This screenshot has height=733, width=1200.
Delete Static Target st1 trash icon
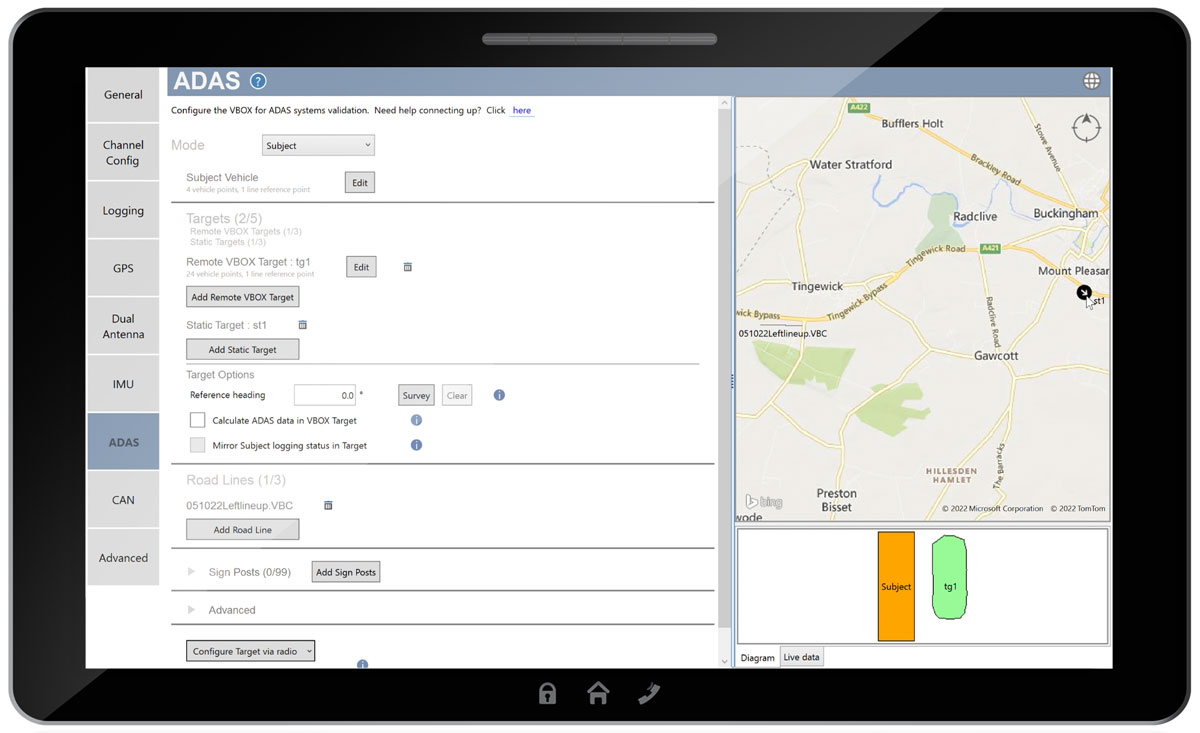coord(303,325)
